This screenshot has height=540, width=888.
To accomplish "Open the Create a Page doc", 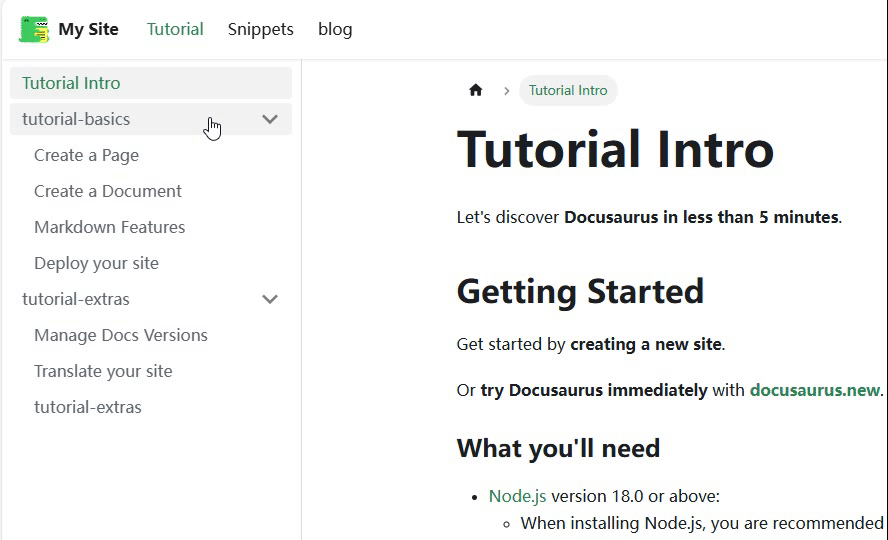I will 86,155.
